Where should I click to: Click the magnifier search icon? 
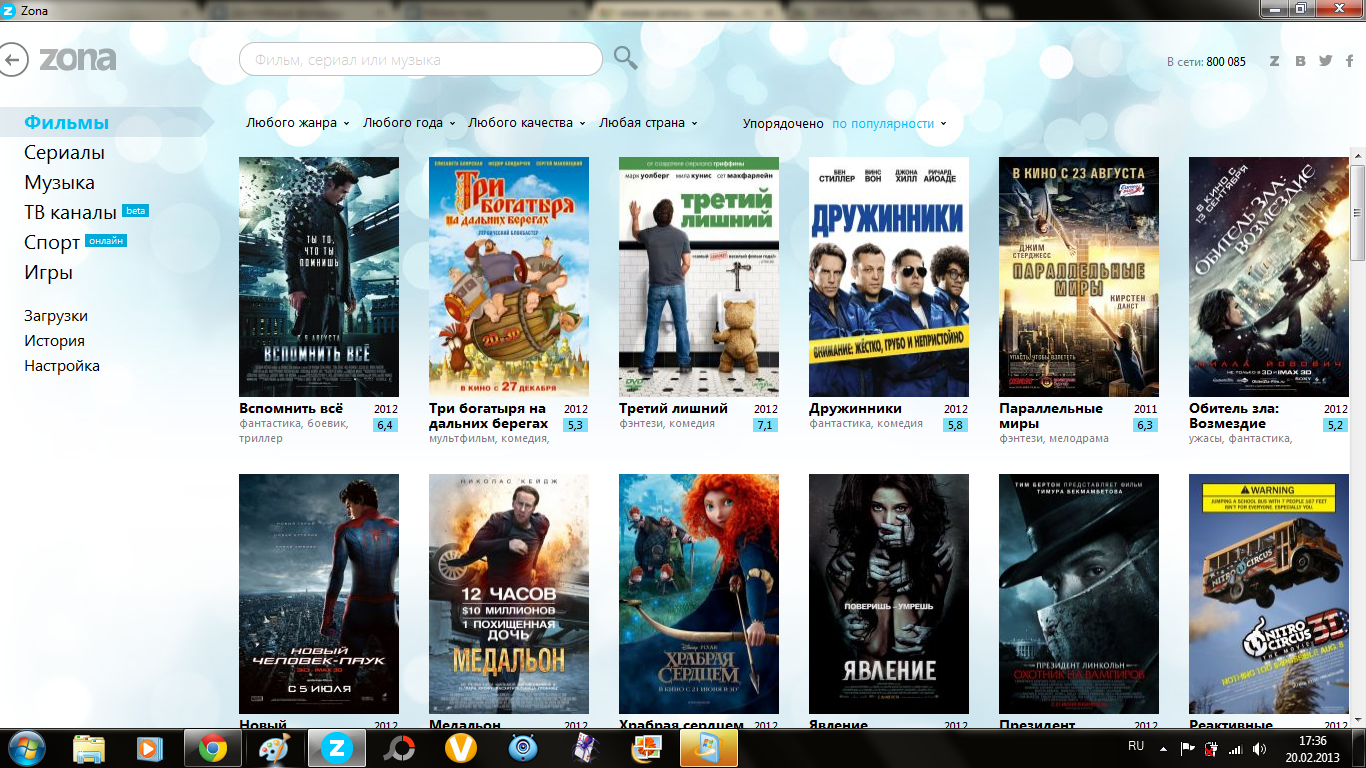pyautogui.click(x=626, y=58)
